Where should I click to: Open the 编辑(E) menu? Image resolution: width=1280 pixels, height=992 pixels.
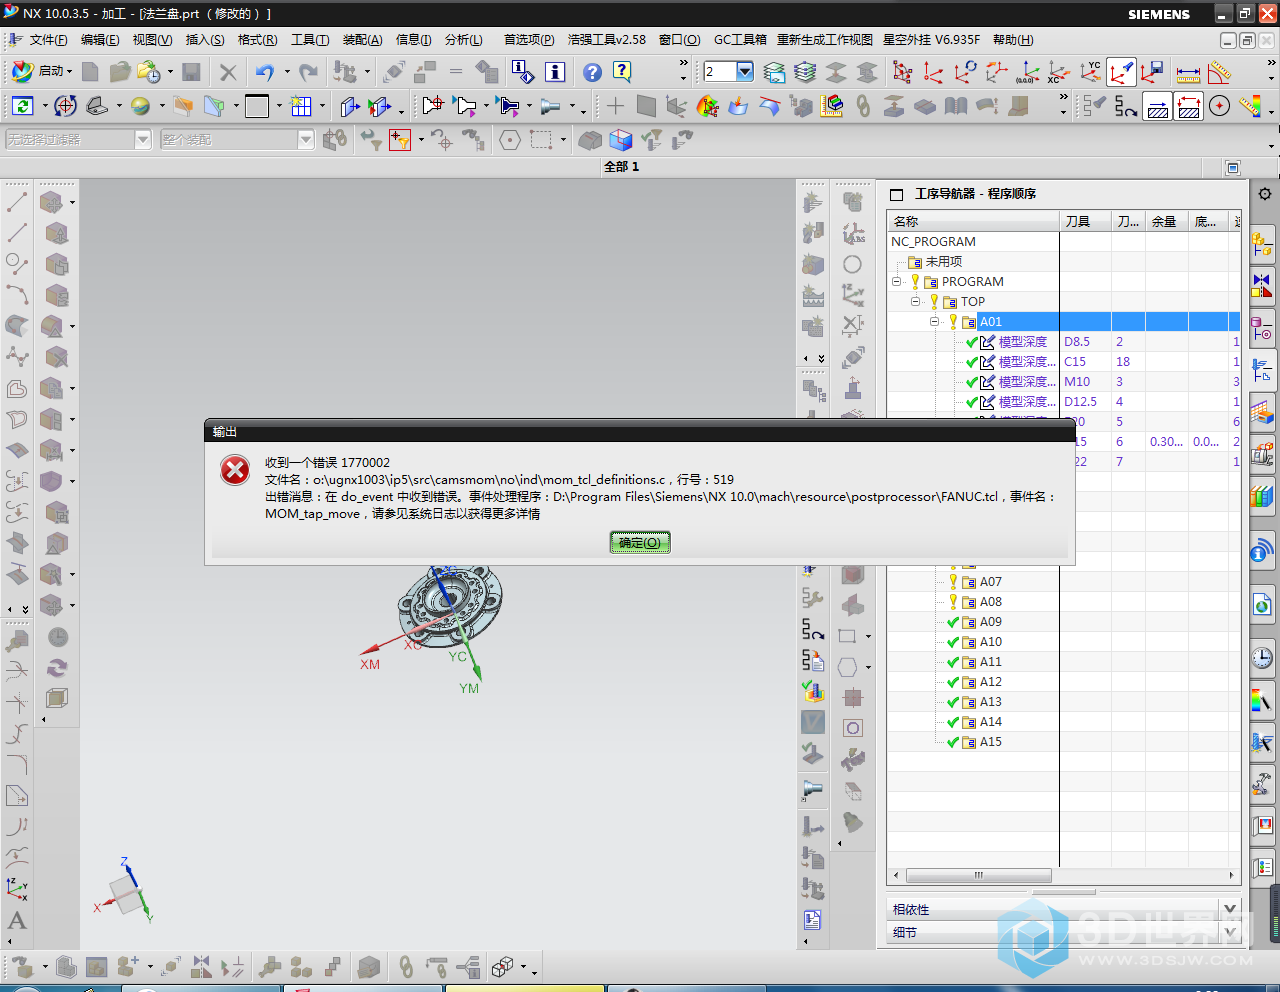[x=100, y=40]
